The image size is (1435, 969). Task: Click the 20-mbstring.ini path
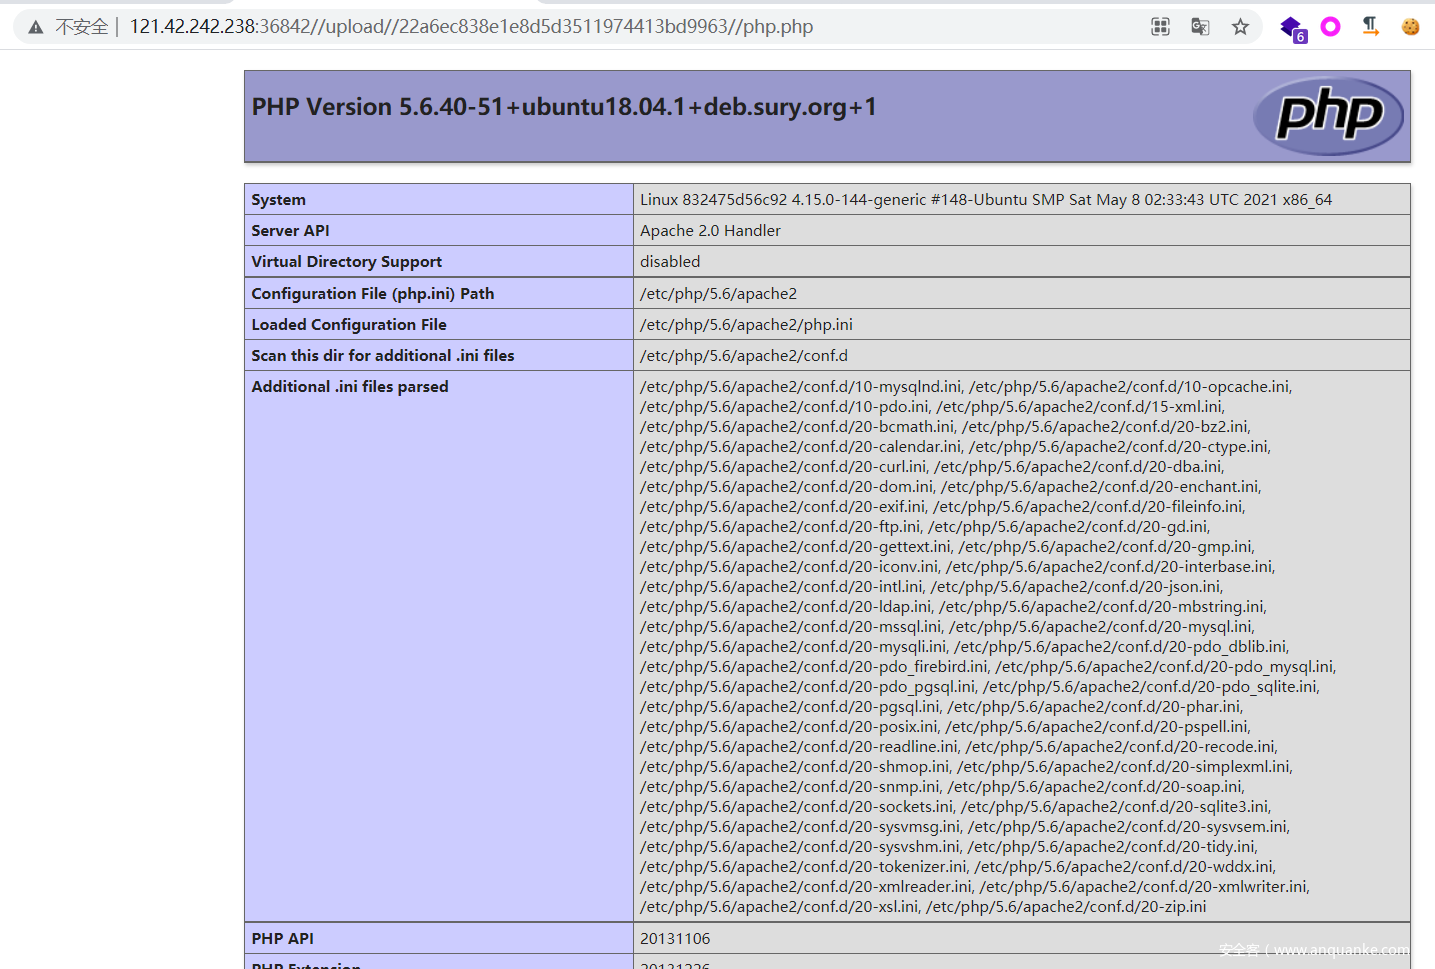pyautogui.click(x=1103, y=607)
